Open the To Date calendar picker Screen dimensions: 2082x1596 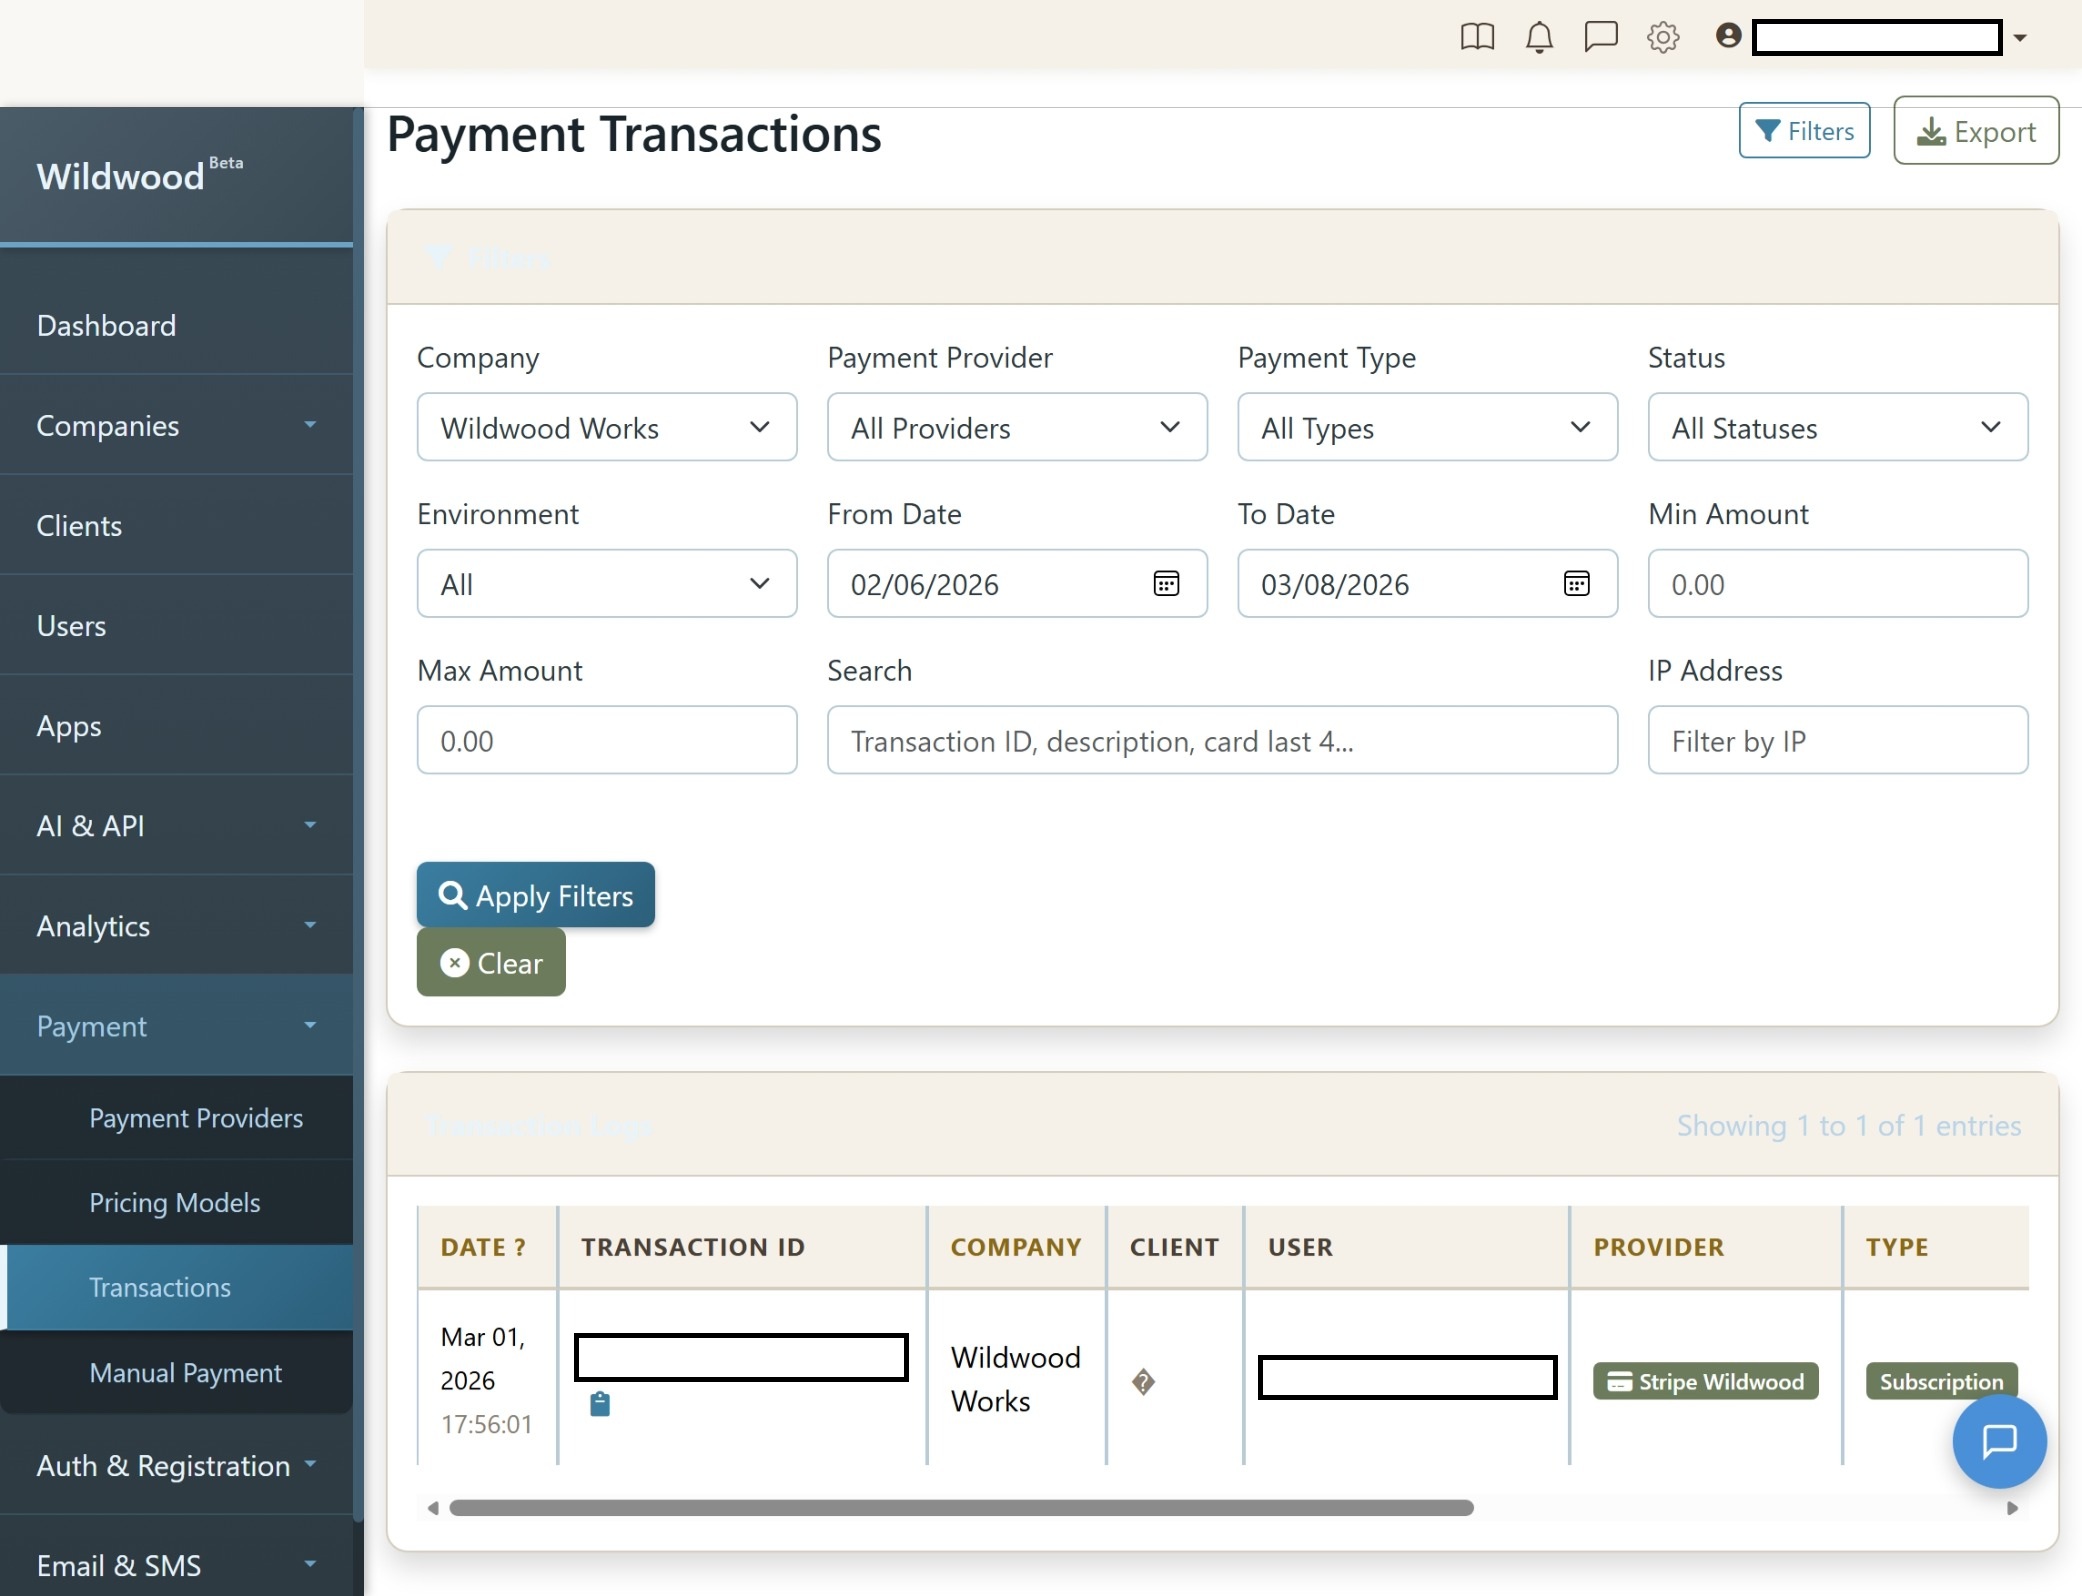[x=1576, y=584]
